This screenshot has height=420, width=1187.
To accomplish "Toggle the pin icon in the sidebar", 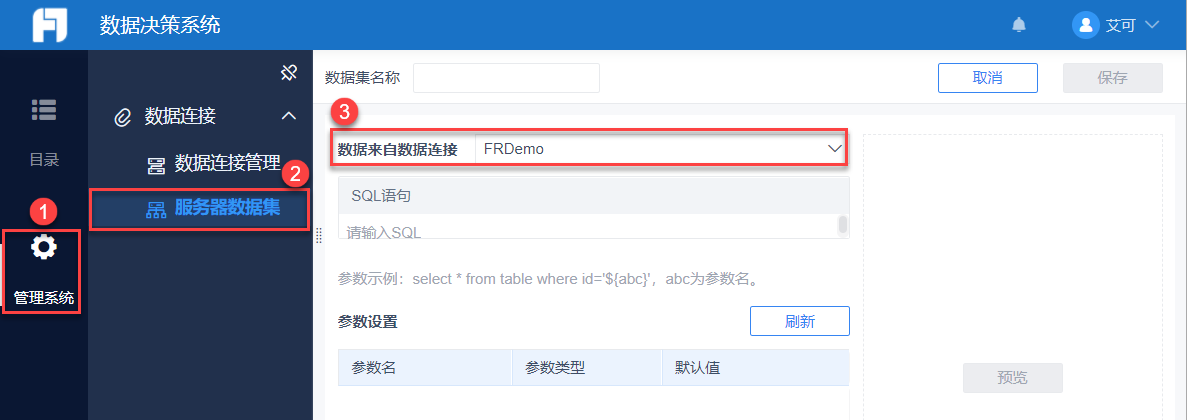I will click(288, 72).
